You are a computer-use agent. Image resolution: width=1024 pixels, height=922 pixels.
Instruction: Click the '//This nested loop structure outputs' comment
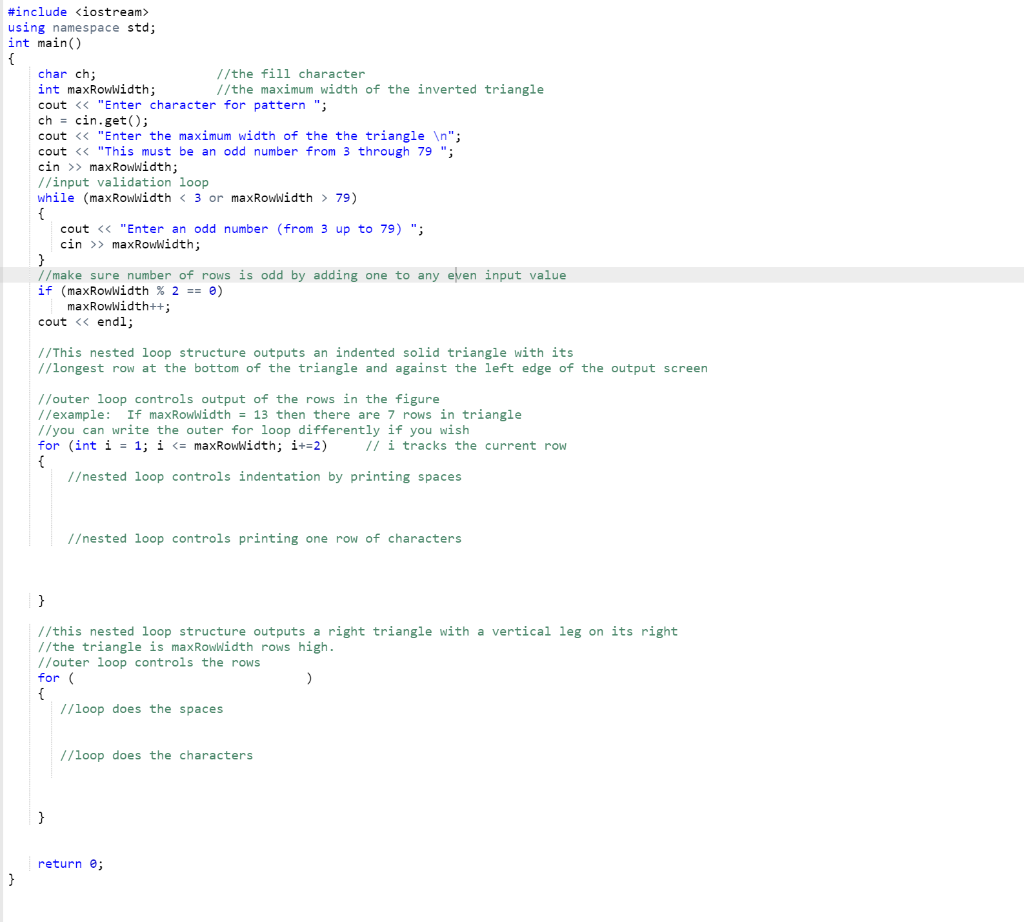click(306, 353)
